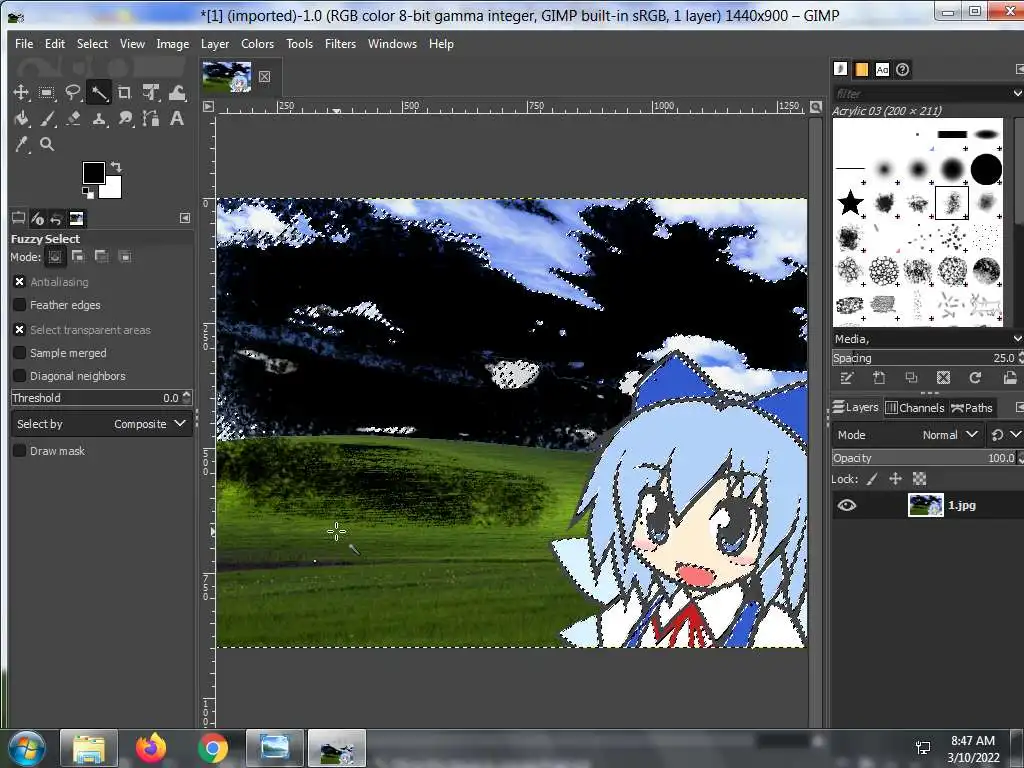Open the Select menu
This screenshot has height=768, width=1024.
[x=92, y=44]
